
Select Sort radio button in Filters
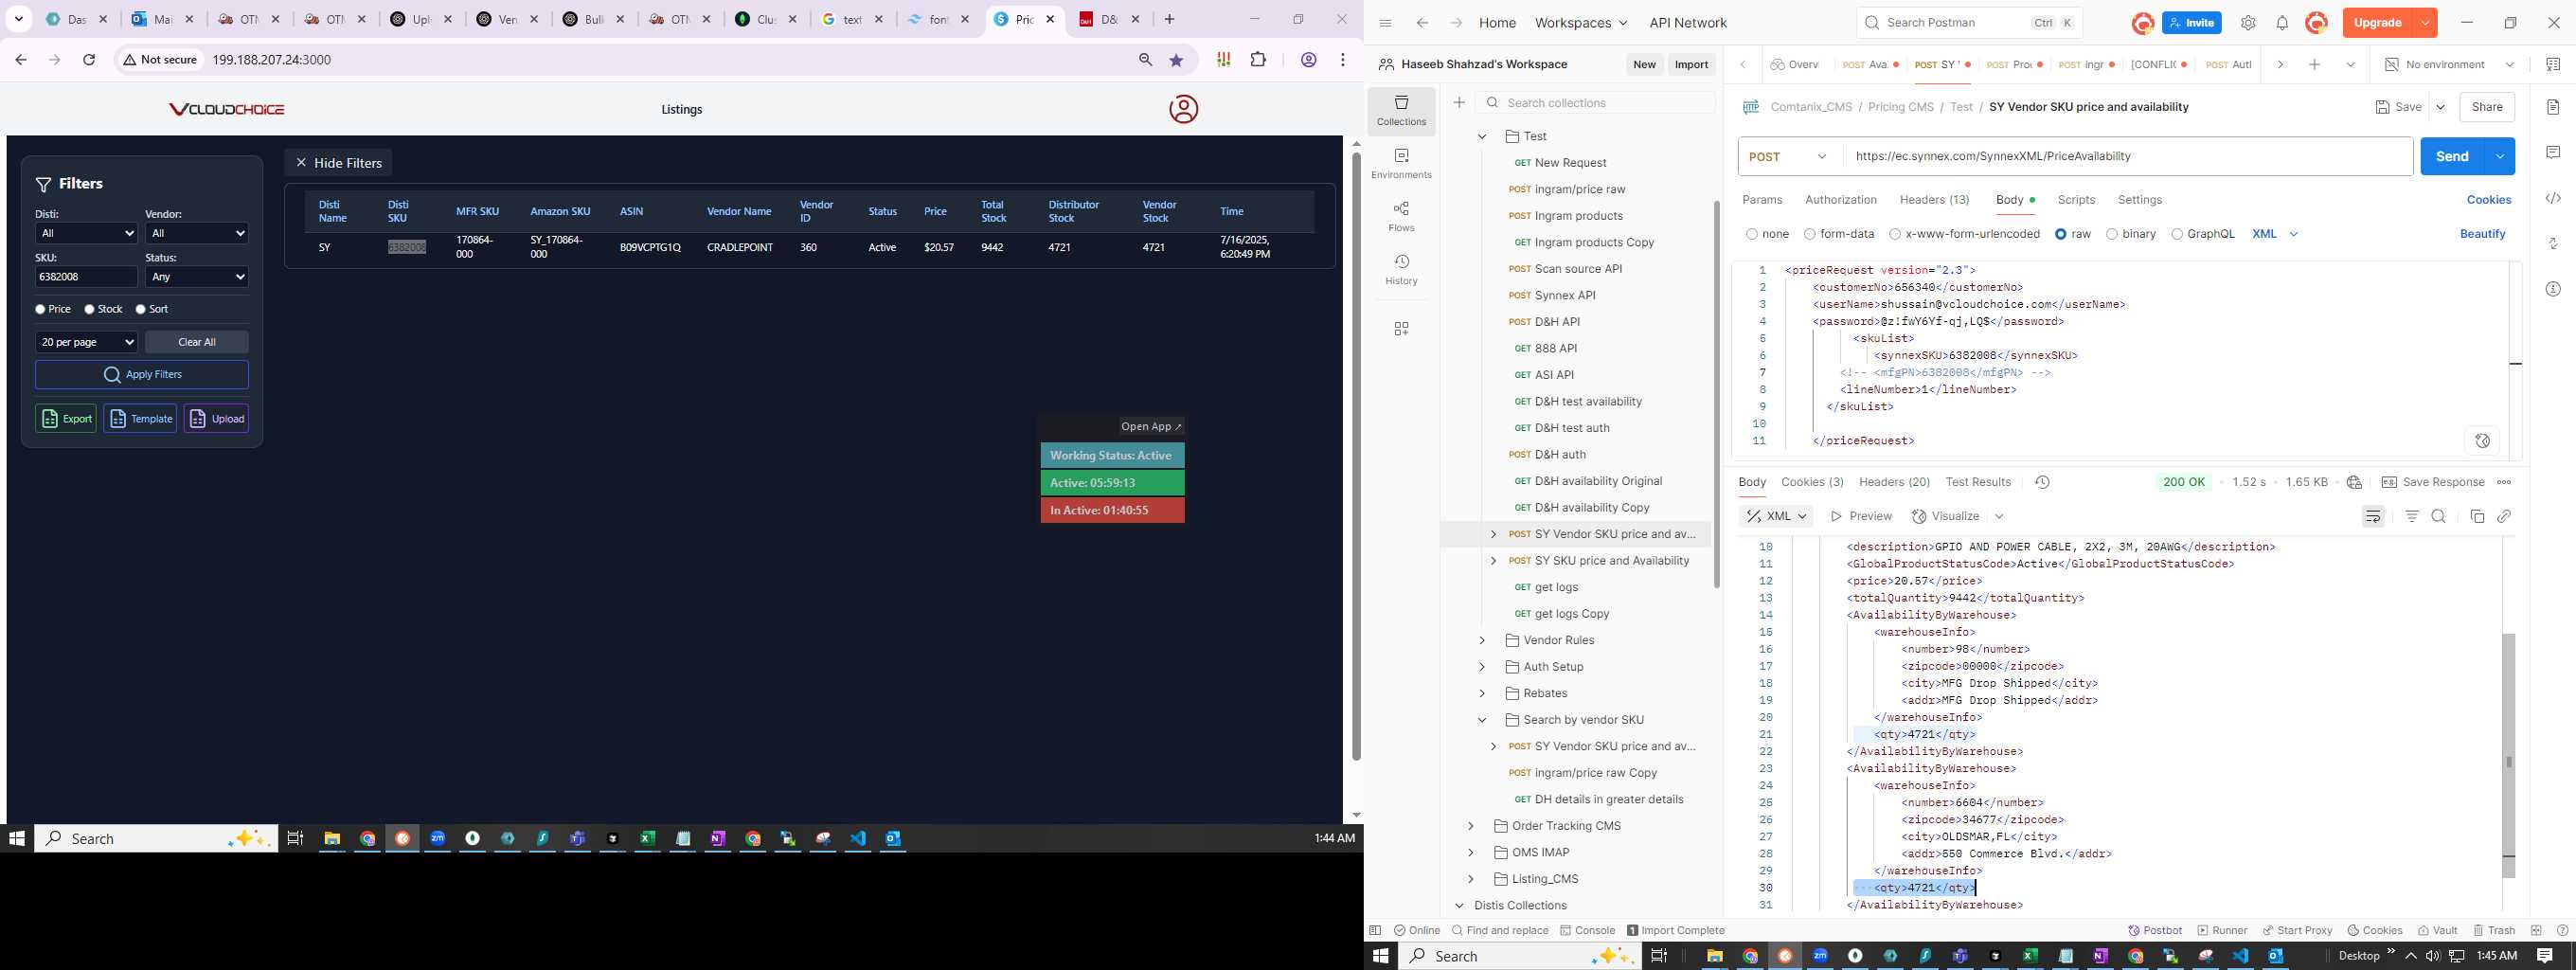click(140, 310)
